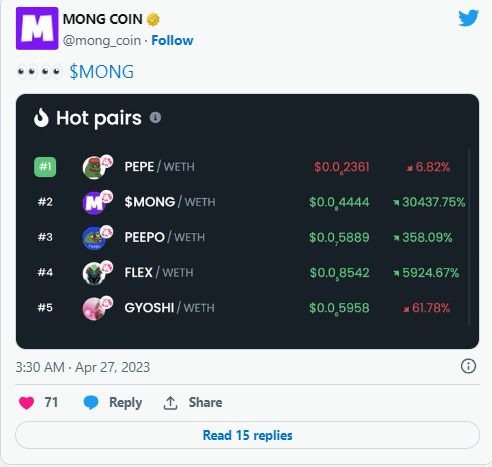Click the Twitter bird logo
This screenshot has width=492, height=467.
[468, 18]
